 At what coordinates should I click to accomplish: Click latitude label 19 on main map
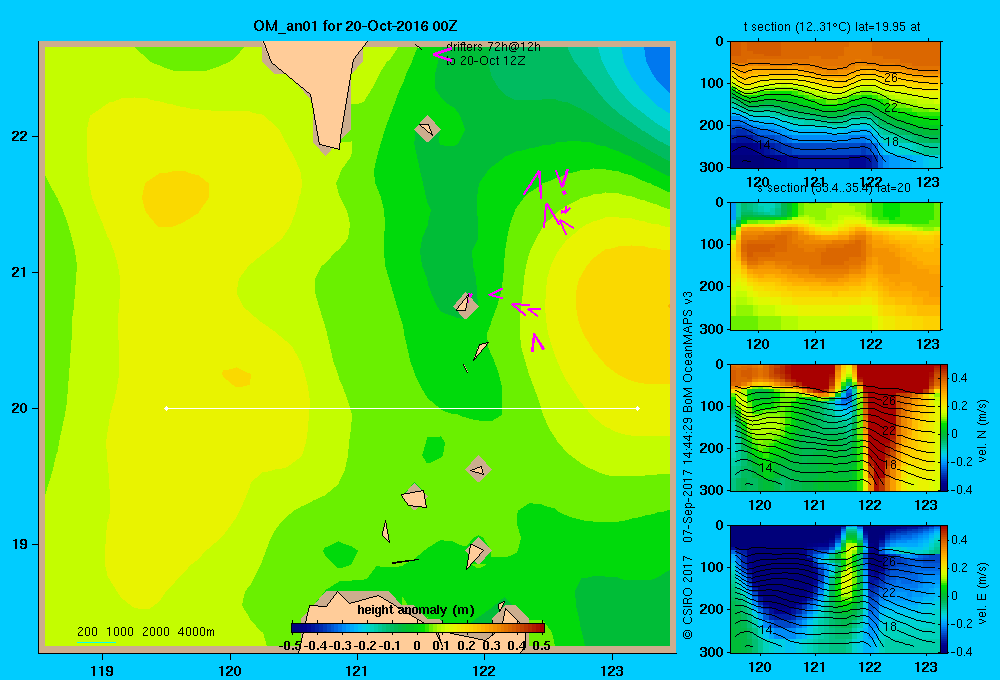point(19,544)
